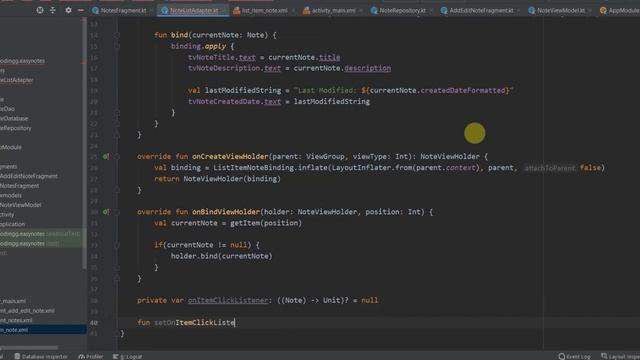Switch to the NoteRepository.kt tab
The height and width of the screenshot is (360, 640).
point(402,11)
